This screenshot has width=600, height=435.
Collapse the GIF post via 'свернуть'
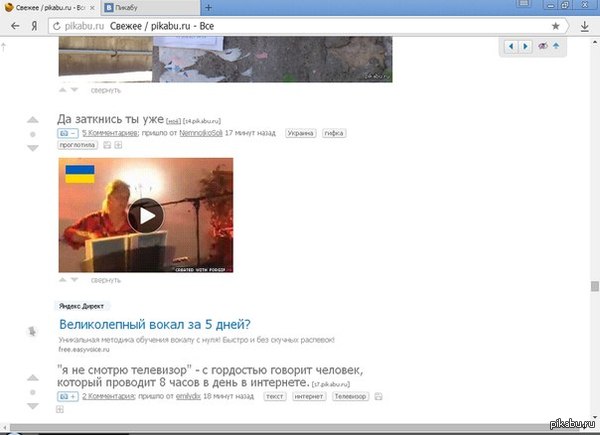click(105, 280)
